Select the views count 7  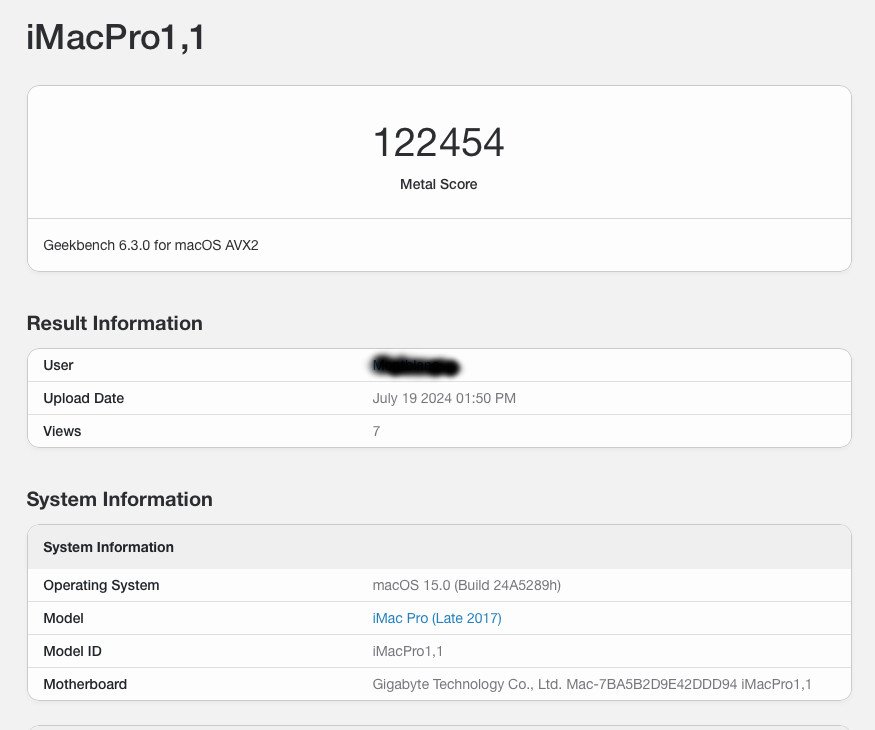point(376,431)
